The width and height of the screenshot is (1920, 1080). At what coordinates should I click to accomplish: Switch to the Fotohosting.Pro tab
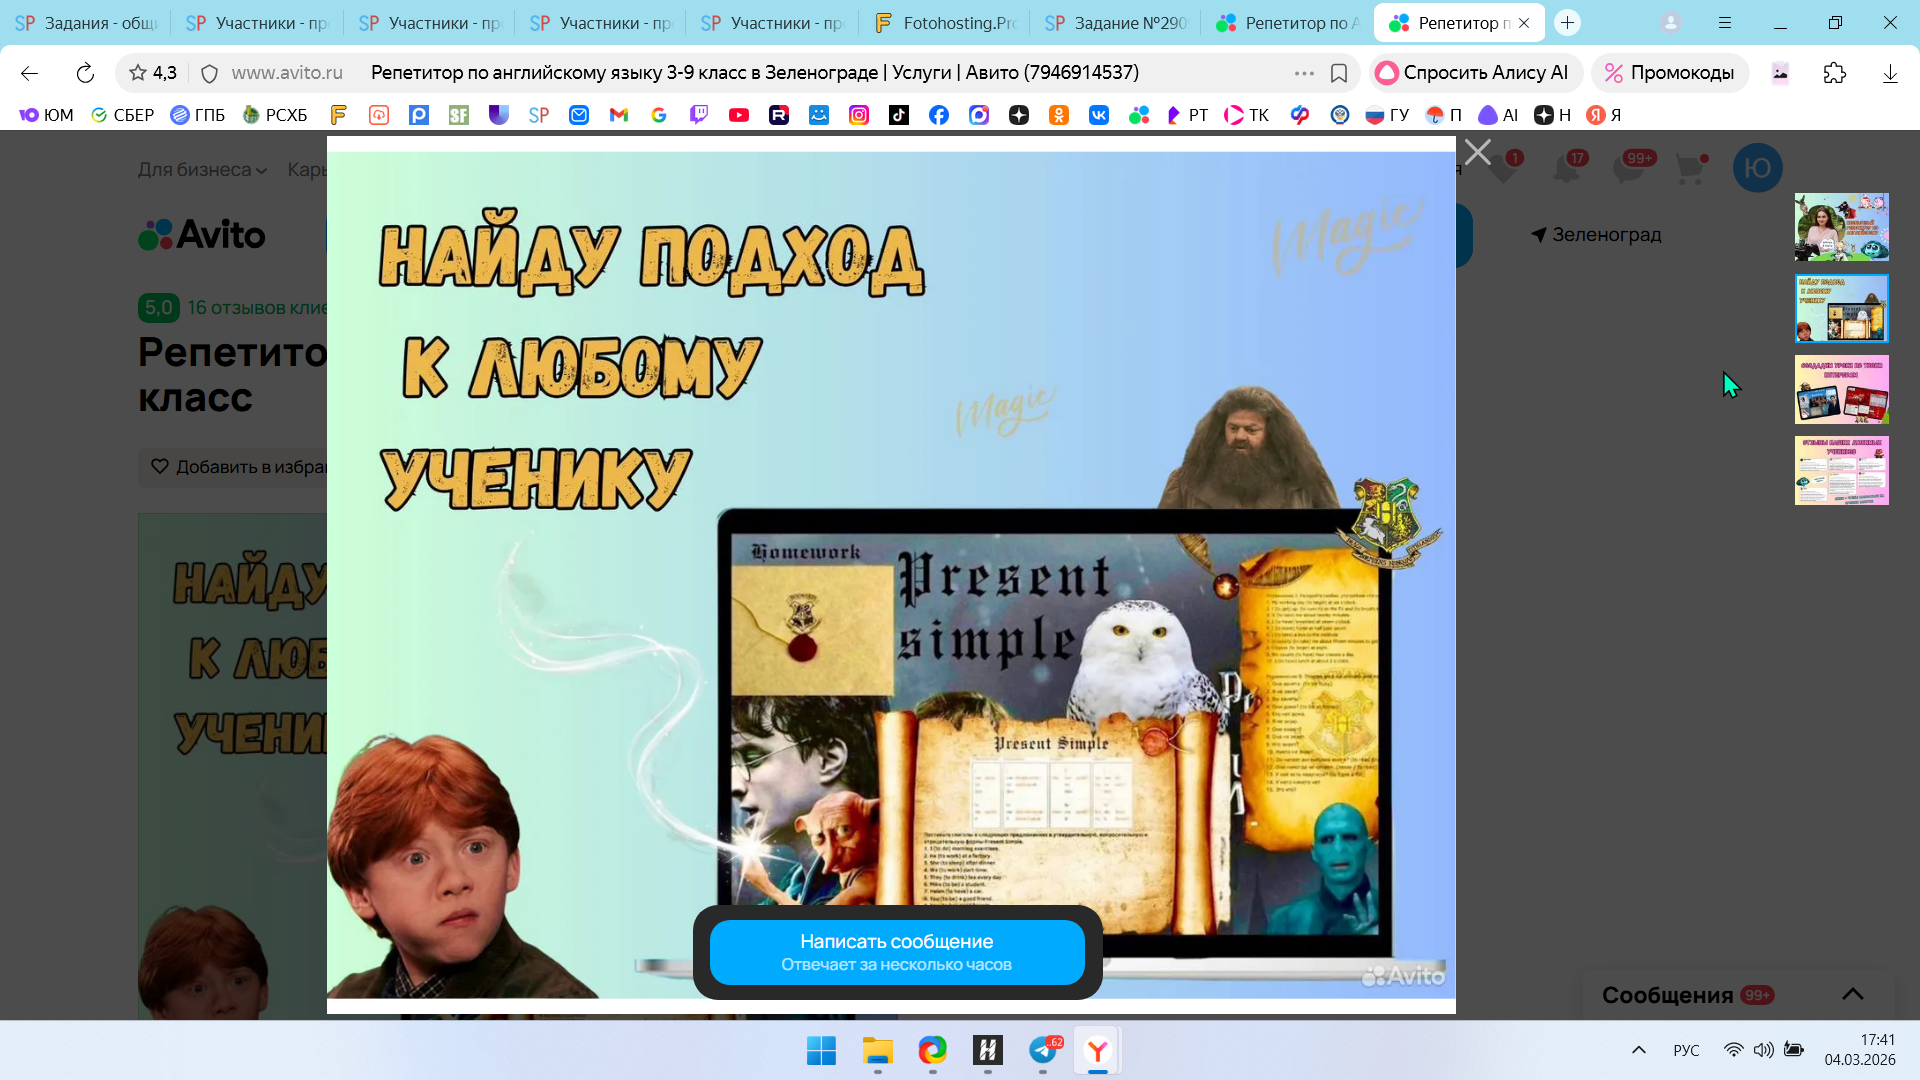coord(944,22)
